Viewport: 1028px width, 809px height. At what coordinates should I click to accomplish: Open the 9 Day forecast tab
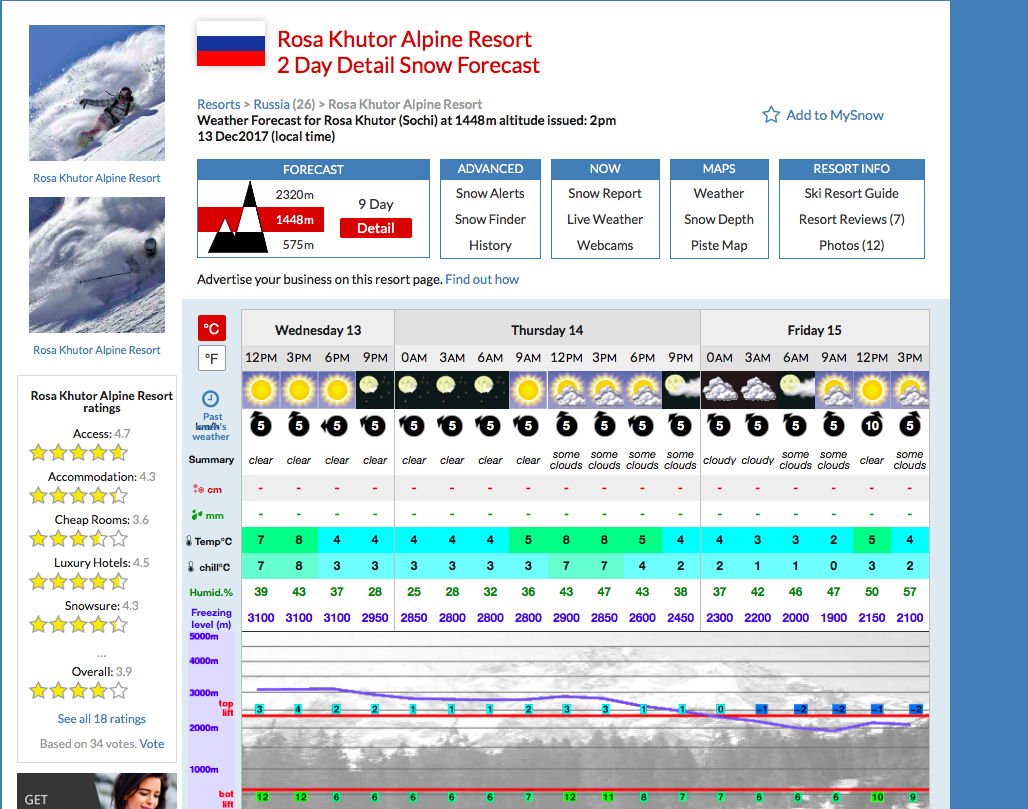click(376, 204)
